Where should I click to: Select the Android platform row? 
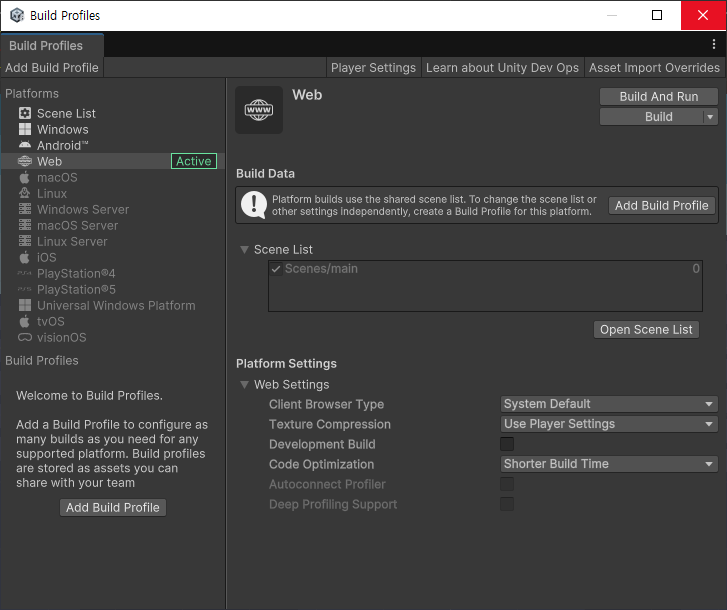click(x=113, y=145)
